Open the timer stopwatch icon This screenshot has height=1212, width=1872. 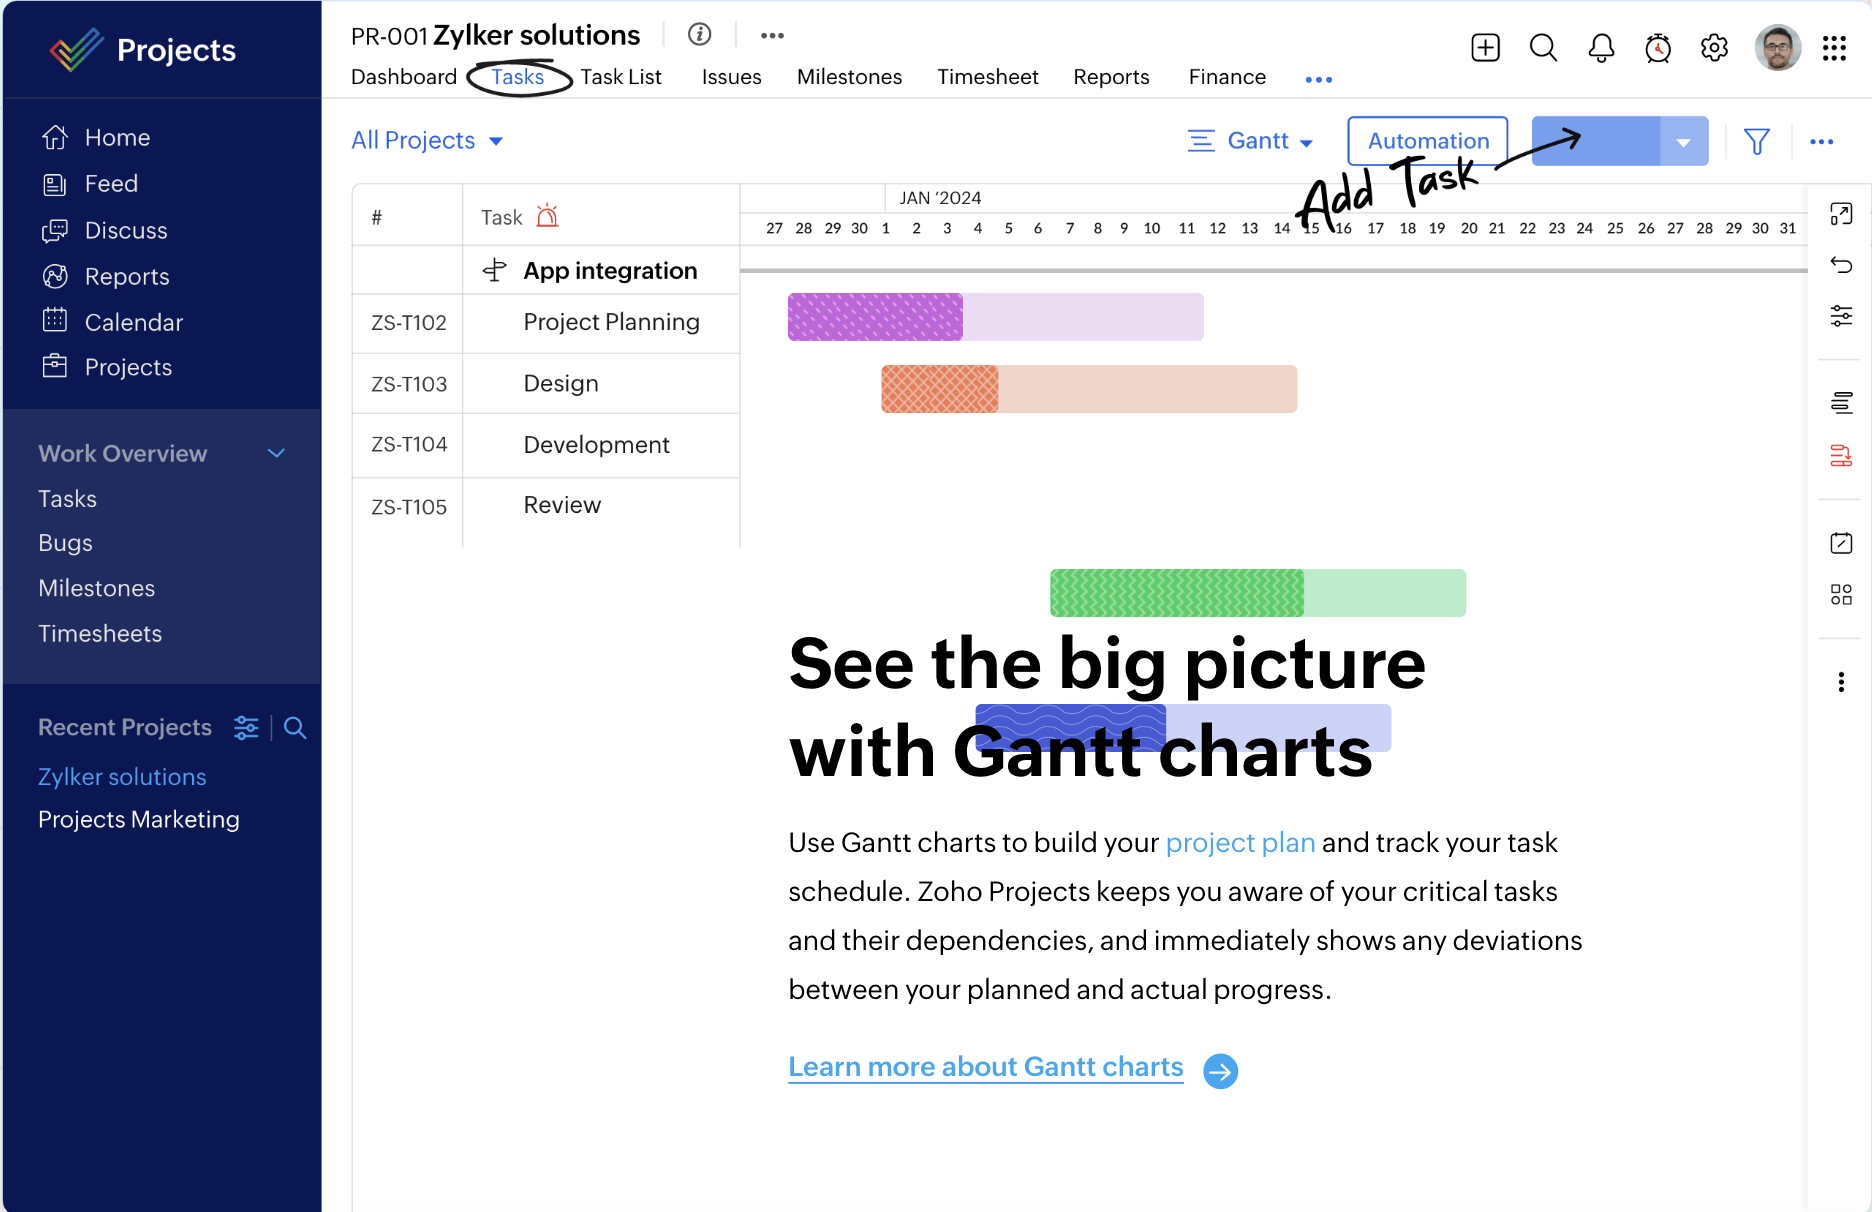click(1658, 47)
